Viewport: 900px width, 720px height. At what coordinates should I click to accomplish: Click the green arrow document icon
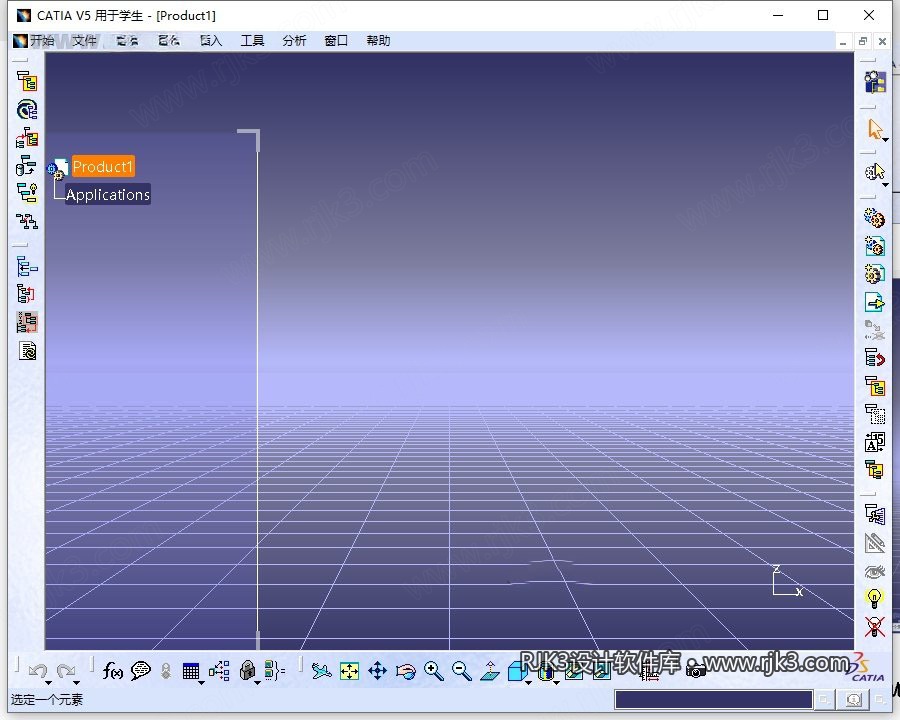[x=875, y=302]
